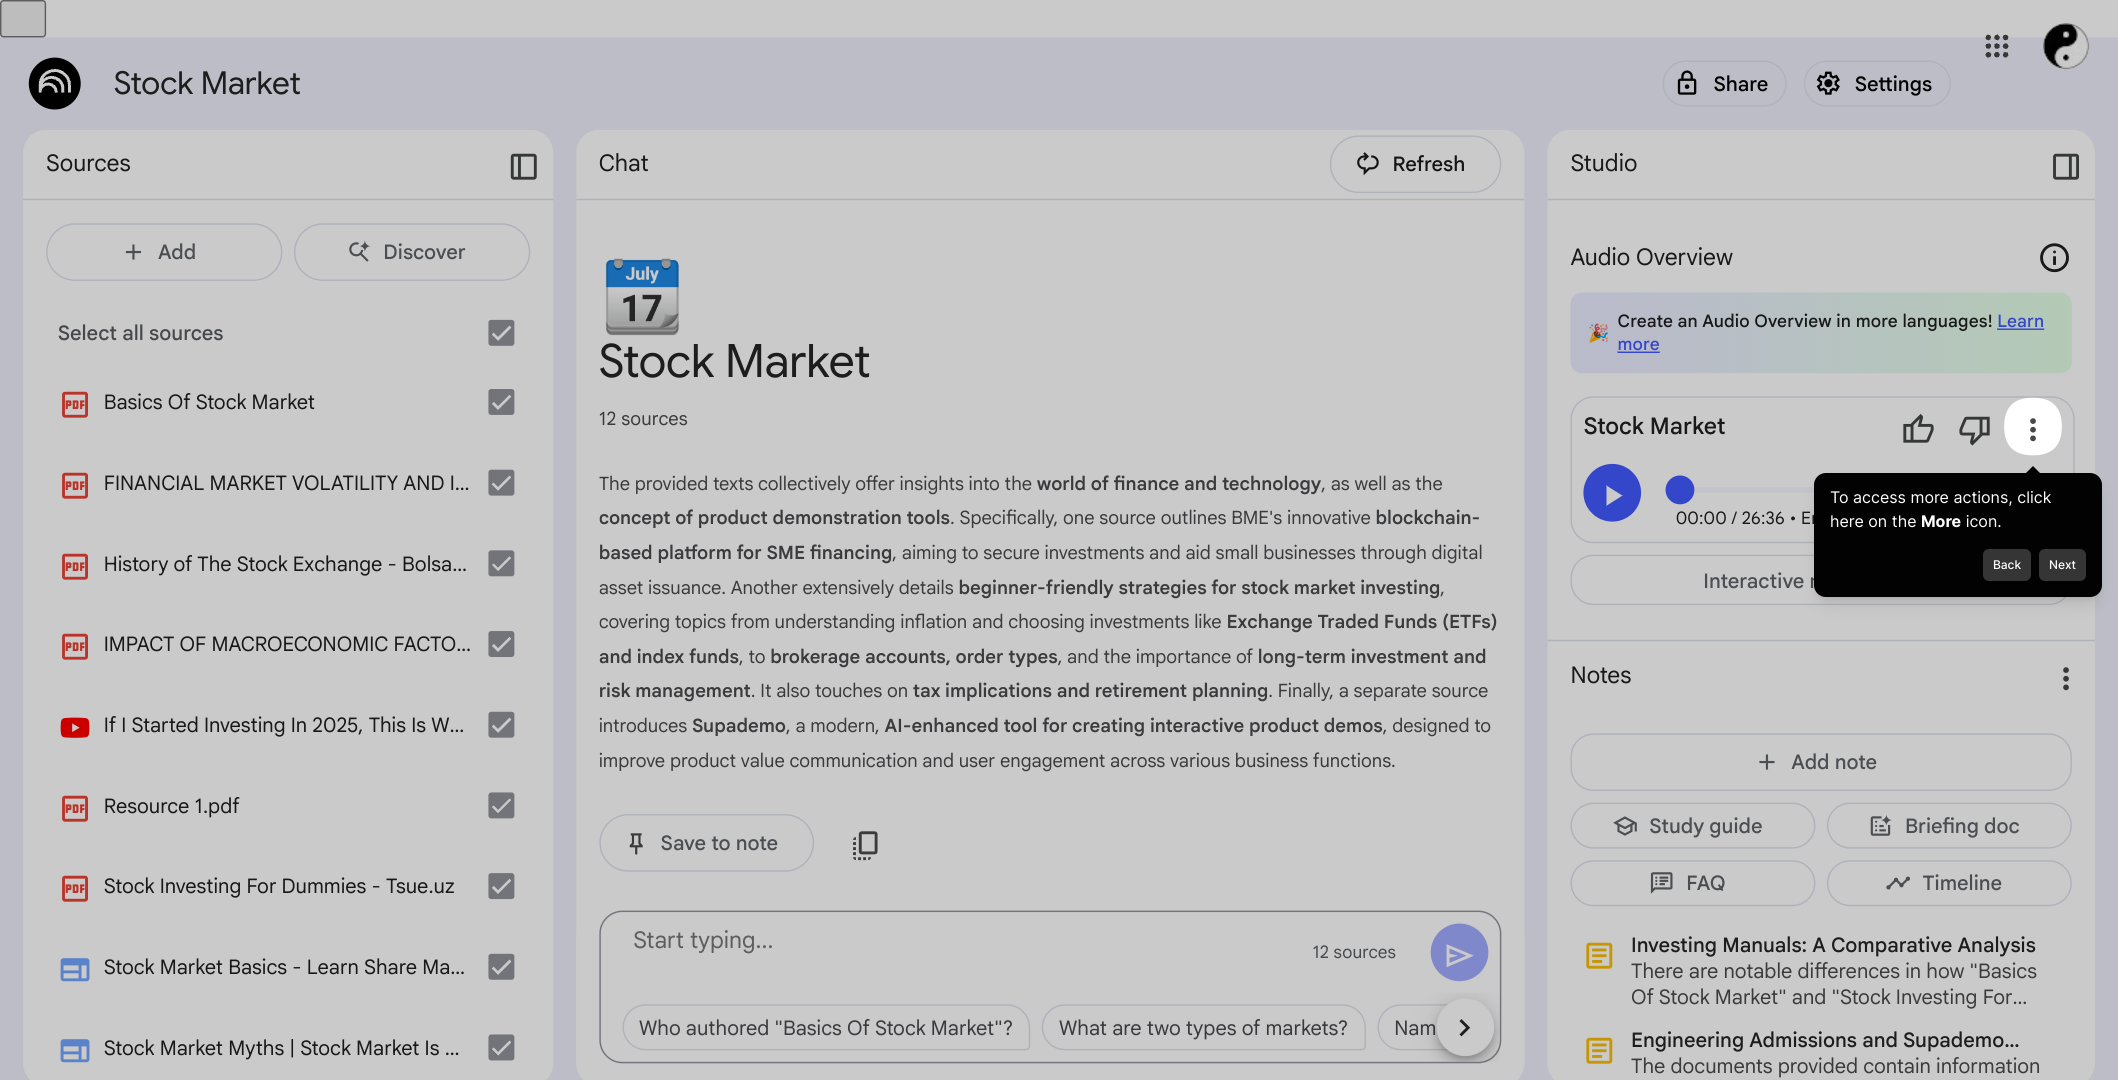Click the PDF icon for Basics Of Stock Market
The width and height of the screenshot is (2118, 1080).
[x=75, y=404]
